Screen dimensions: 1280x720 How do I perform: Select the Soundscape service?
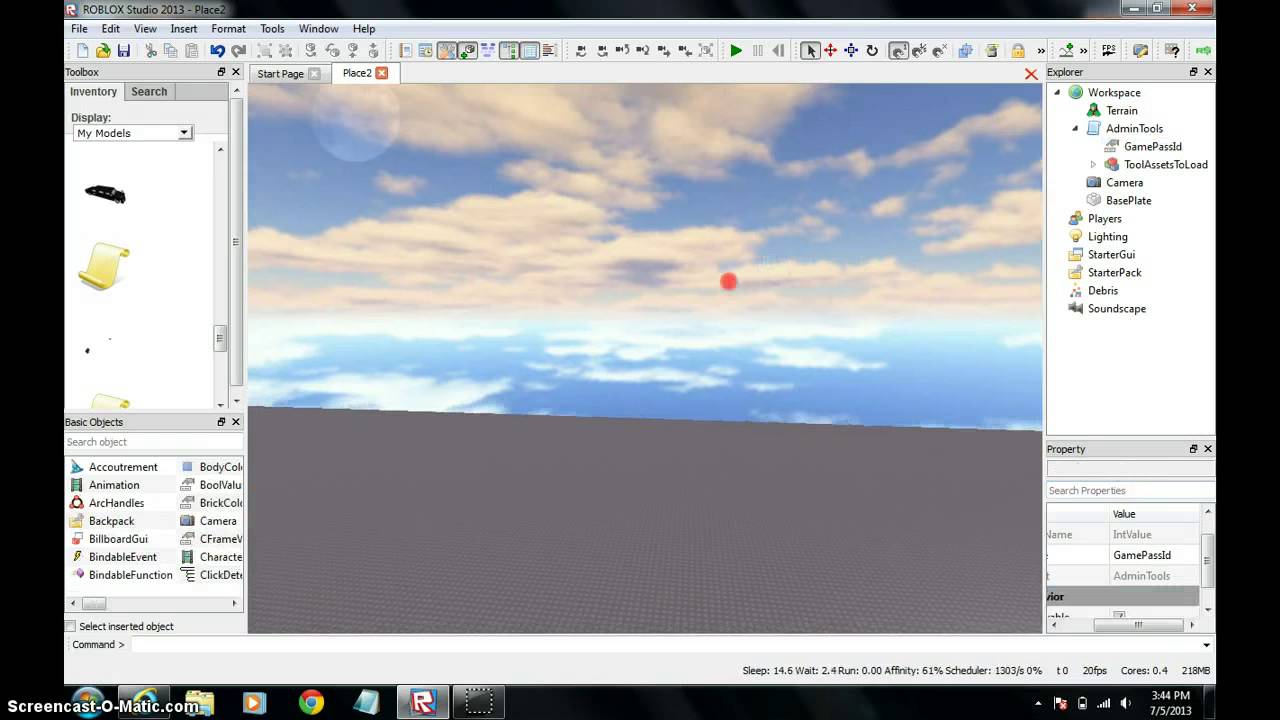[x=1116, y=308]
